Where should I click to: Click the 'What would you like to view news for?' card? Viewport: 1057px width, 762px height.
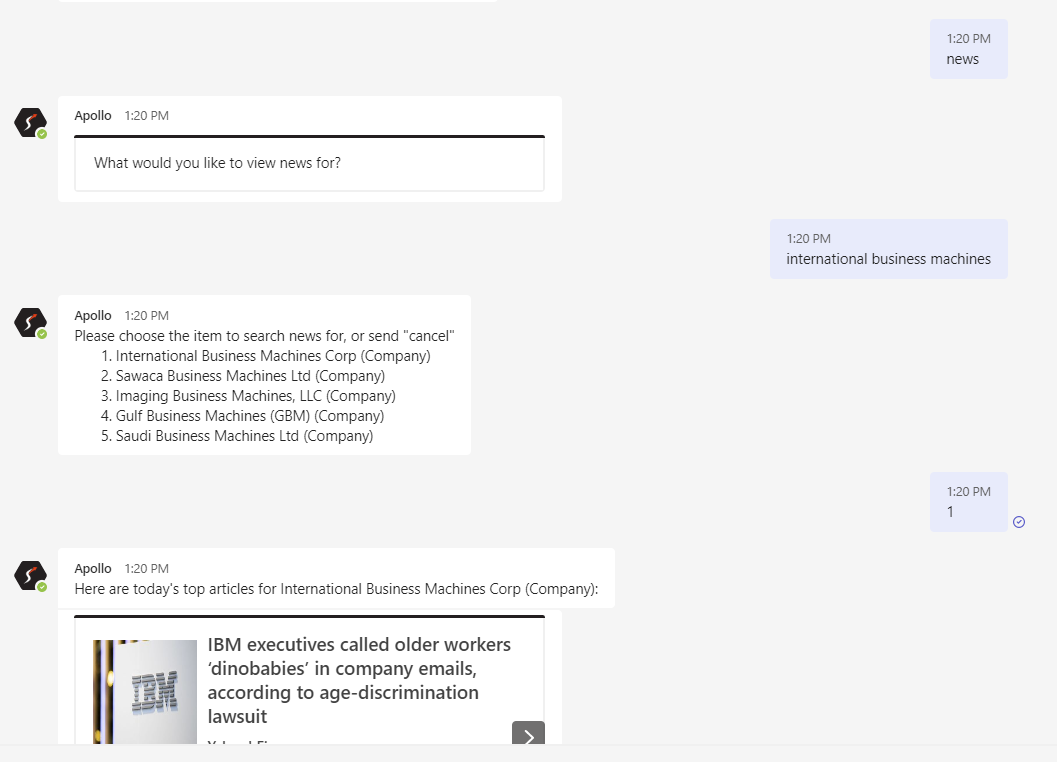[309, 164]
